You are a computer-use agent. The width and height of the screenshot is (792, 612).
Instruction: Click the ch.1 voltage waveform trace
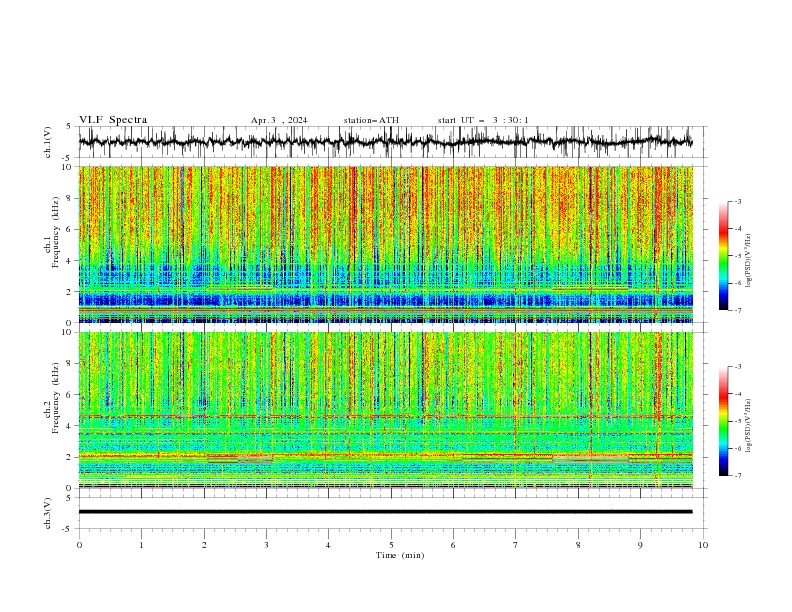tap(385, 142)
